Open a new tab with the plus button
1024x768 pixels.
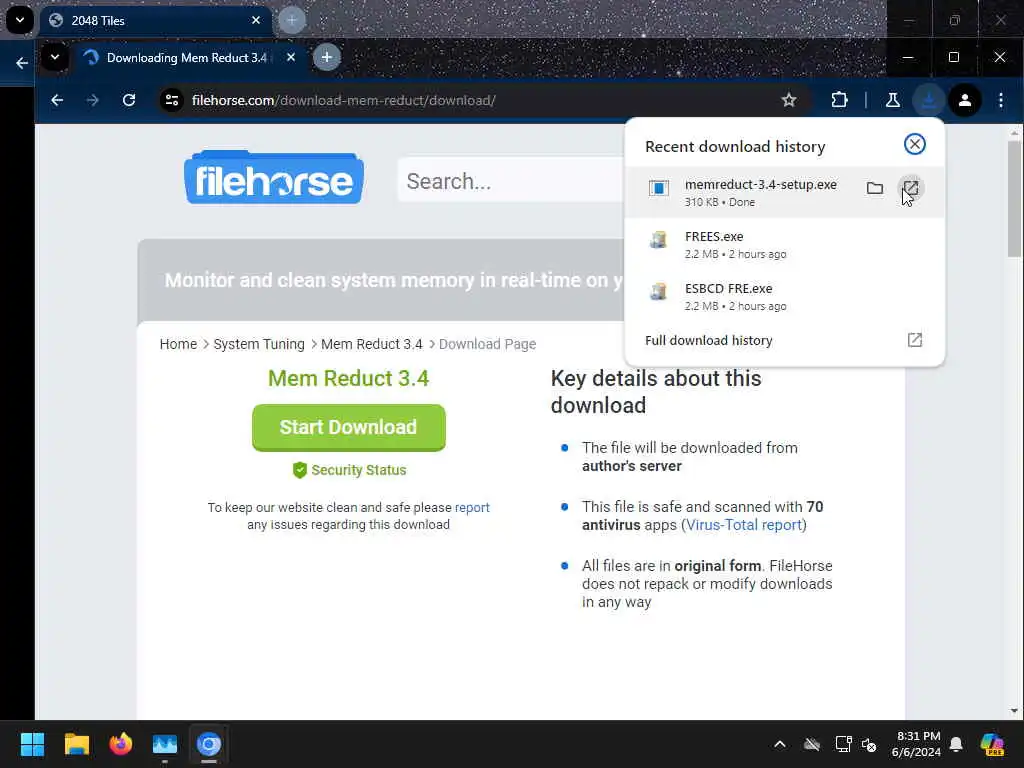point(327,57)
